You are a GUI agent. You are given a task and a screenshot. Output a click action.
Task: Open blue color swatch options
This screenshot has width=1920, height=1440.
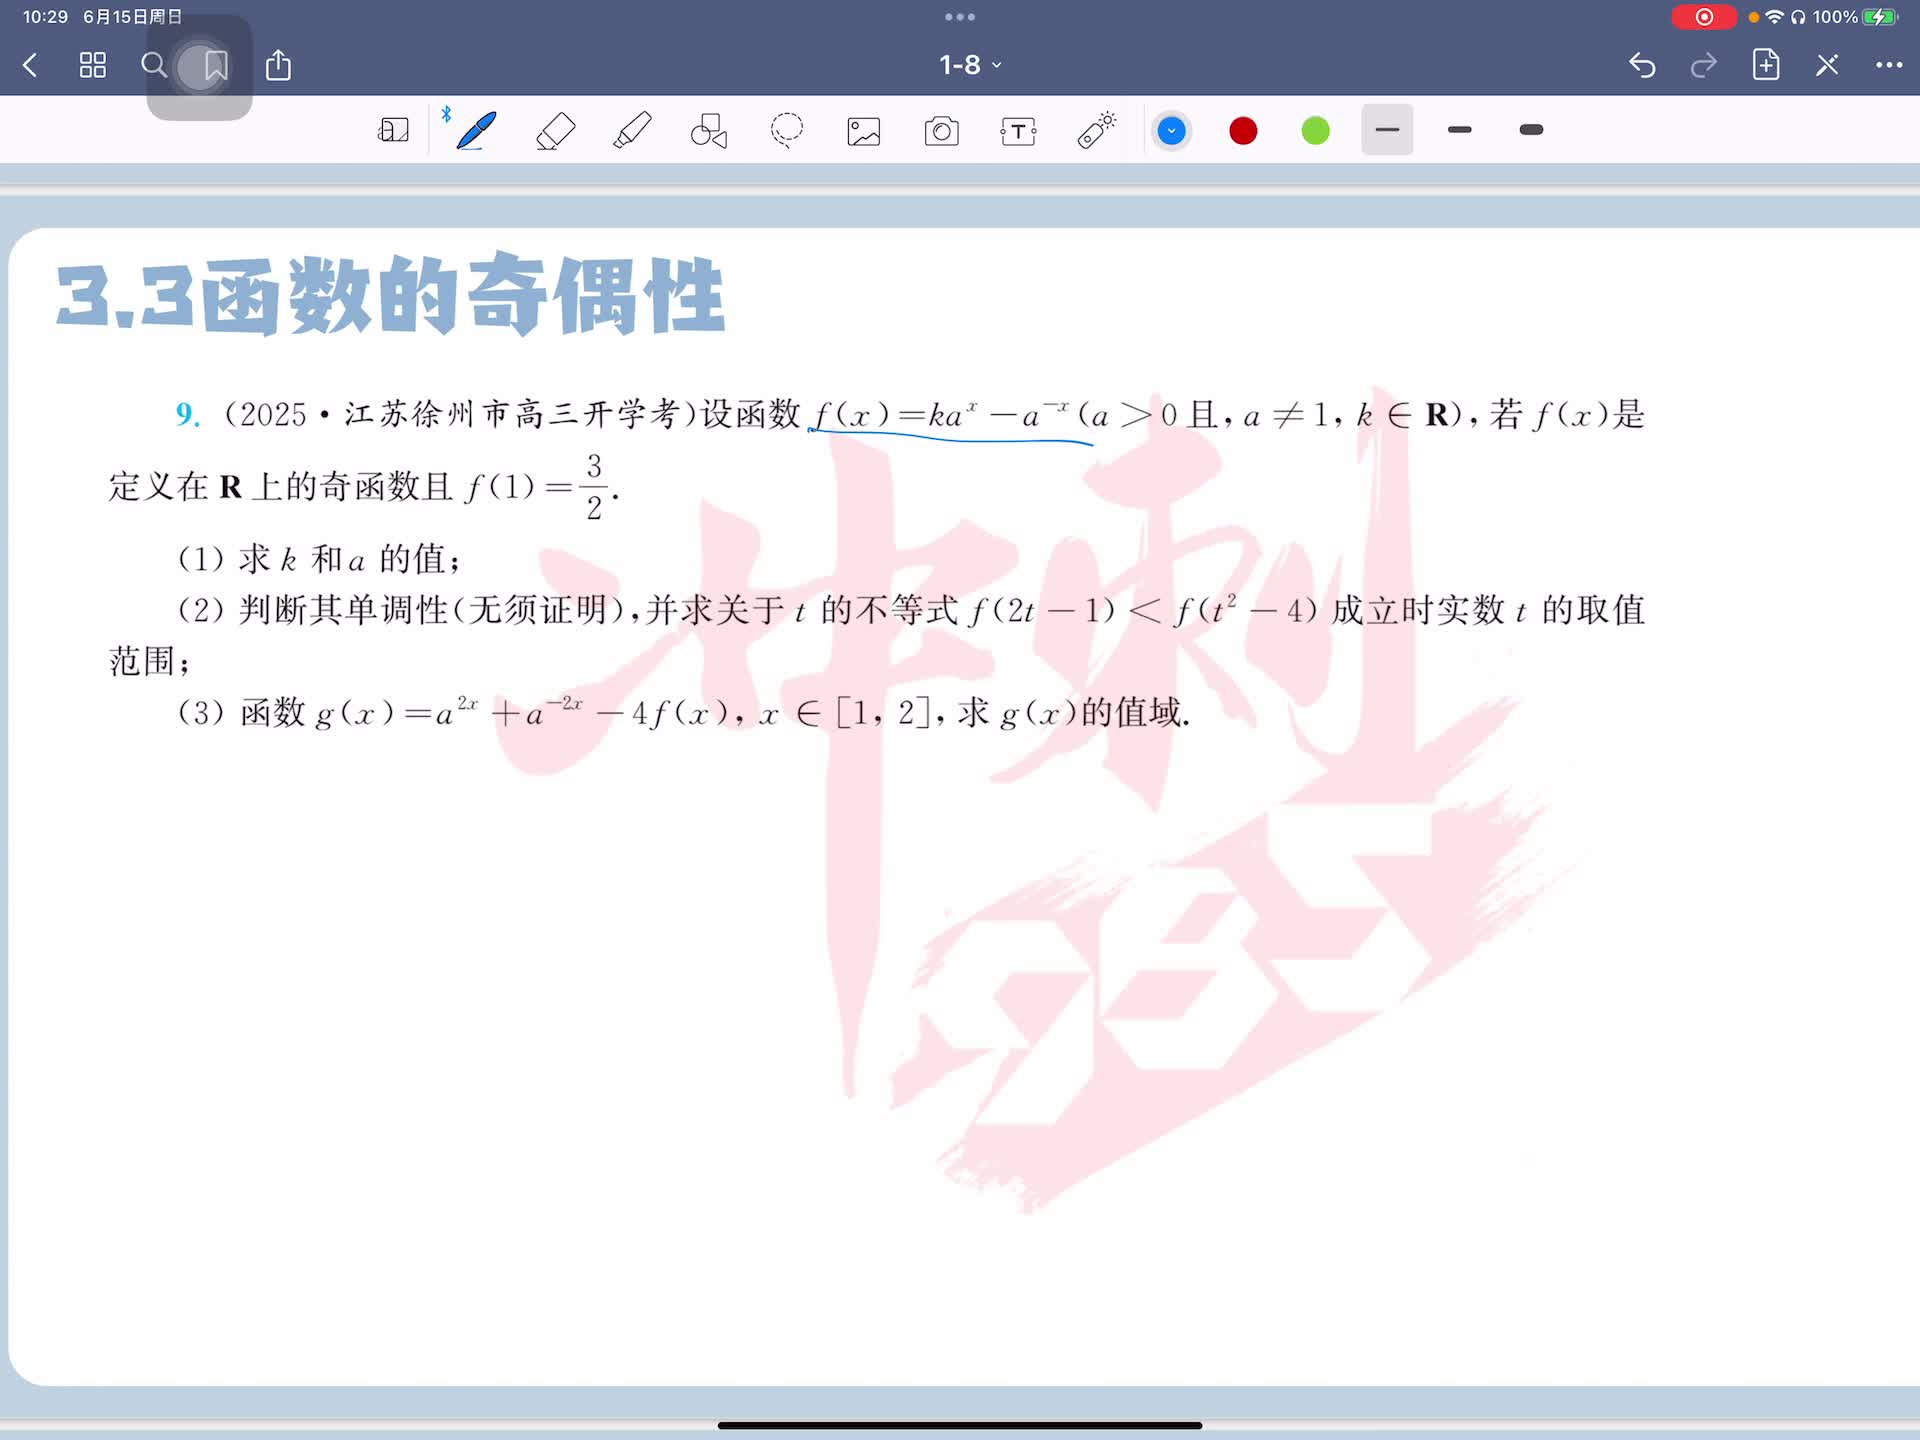1171,131
